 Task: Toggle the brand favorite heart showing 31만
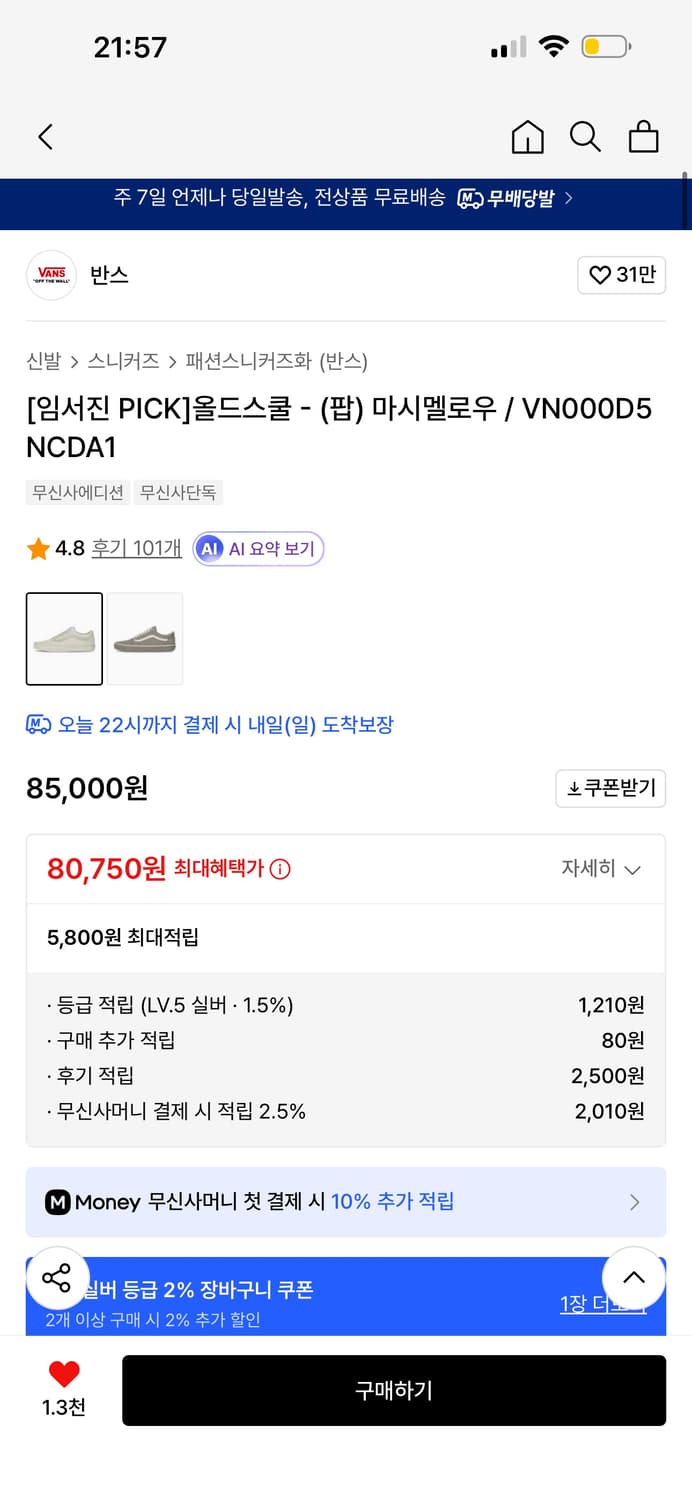tap(621, 275)
